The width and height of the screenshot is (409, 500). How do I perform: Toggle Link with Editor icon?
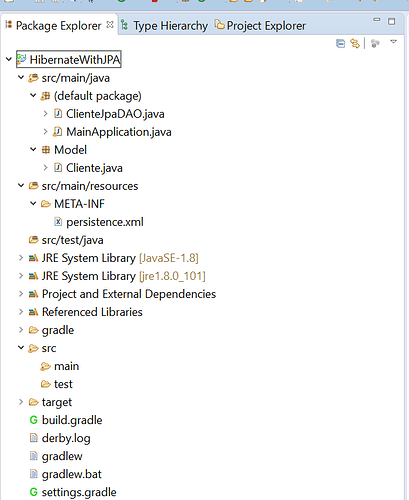(355, 43)
